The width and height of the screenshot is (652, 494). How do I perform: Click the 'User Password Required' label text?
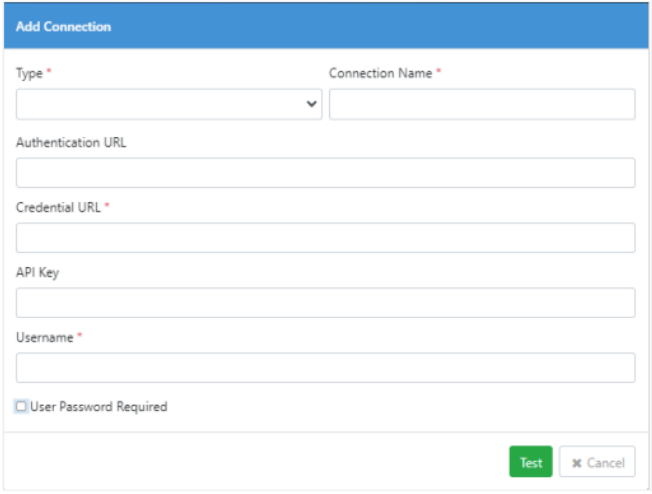pyautogui.click(x=99, y=407)
